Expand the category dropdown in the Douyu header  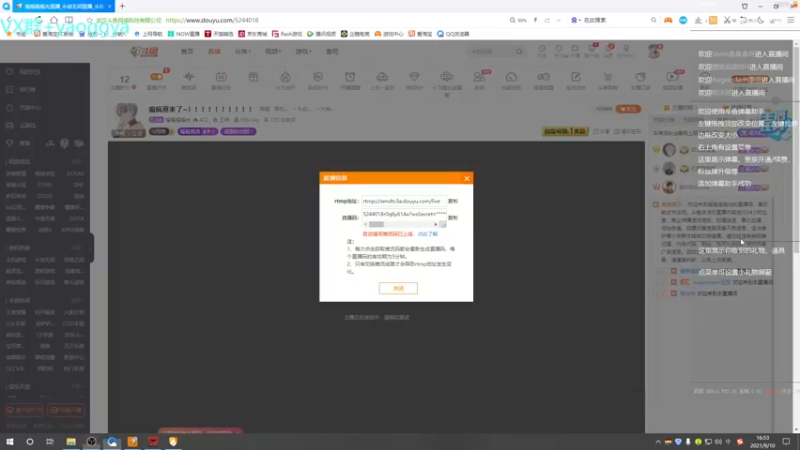(242, 52)
